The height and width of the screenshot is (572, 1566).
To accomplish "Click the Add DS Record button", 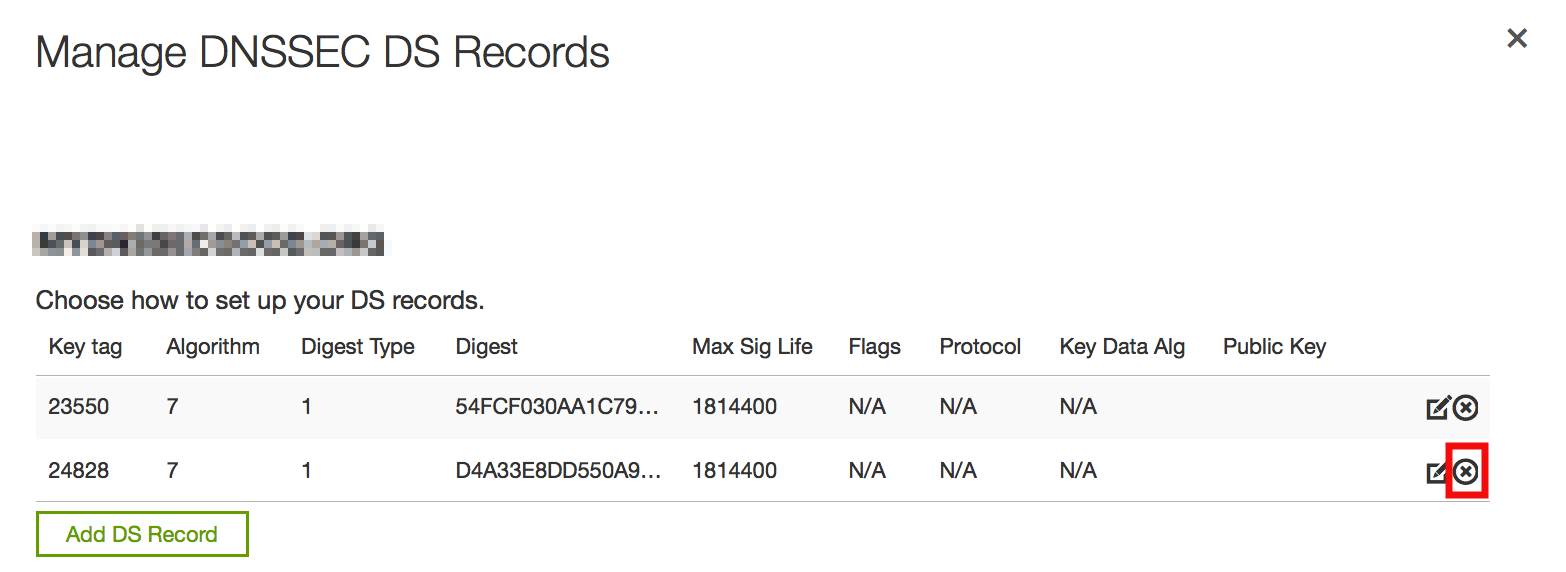I will click(142, 535).
